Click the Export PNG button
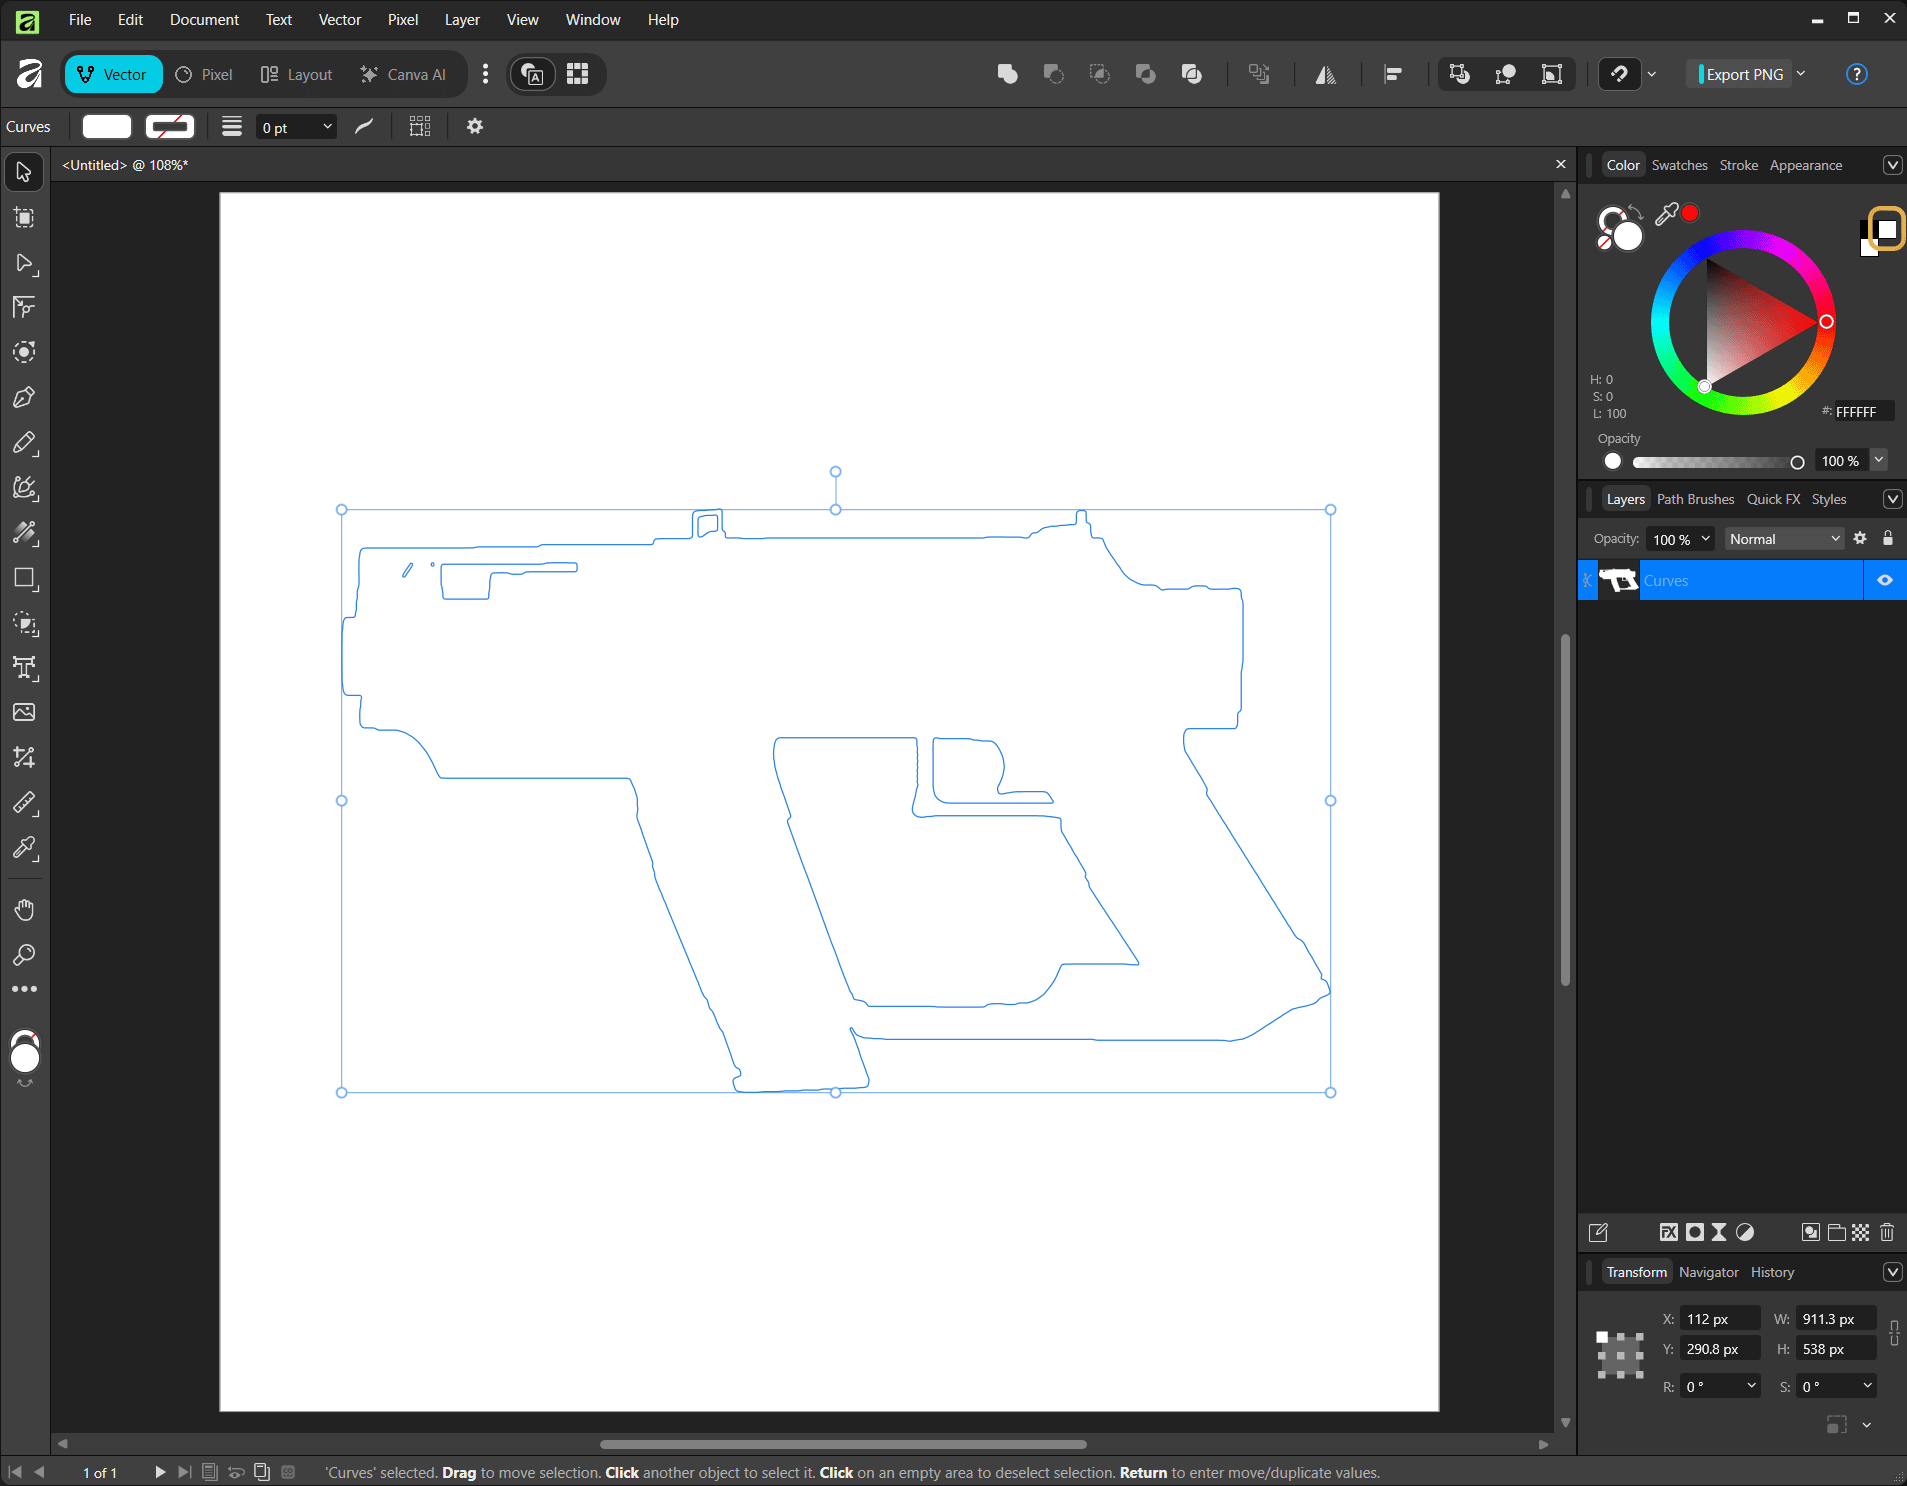The image size is (1907, 1486). [x=1741, y=74]
